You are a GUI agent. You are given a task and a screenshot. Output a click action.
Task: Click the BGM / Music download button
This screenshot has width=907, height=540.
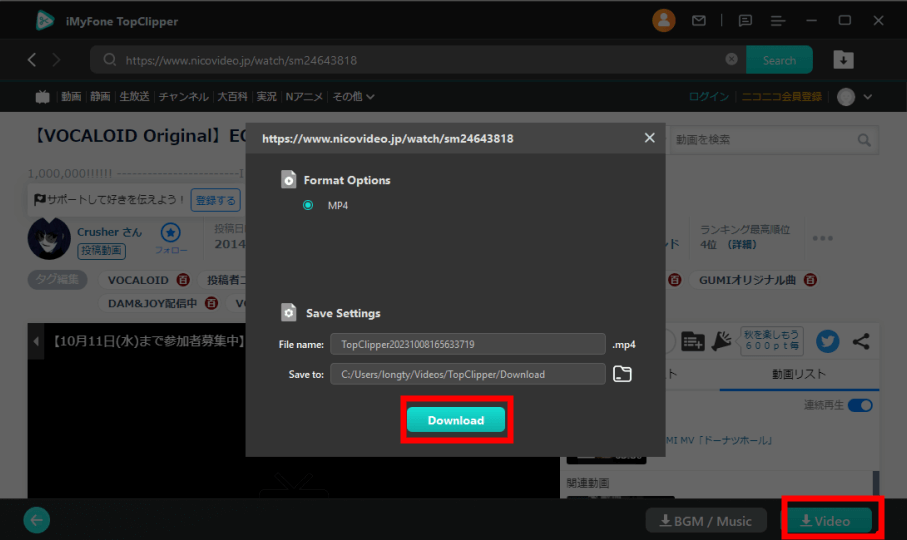click(x=706, y=521)
